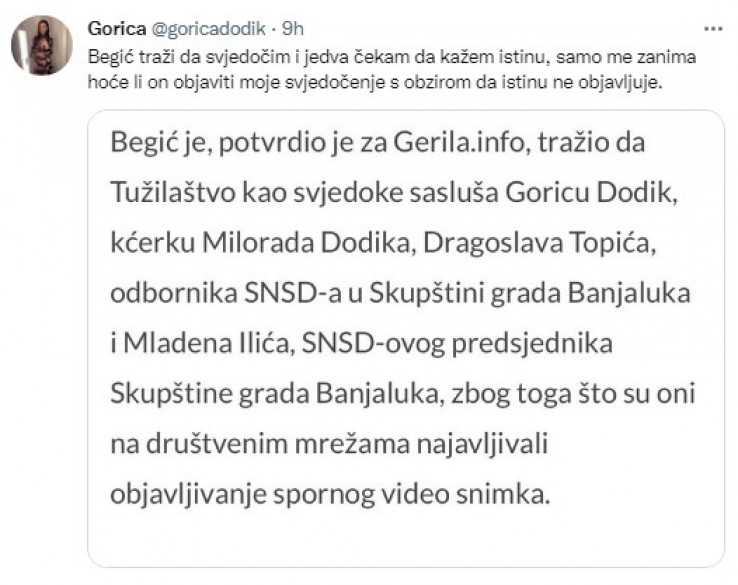The width and height of the screenshot is (738, 585).
Task: Click the line 'na društvenim mrežama najavljivali'
Action: pos(329,445)
